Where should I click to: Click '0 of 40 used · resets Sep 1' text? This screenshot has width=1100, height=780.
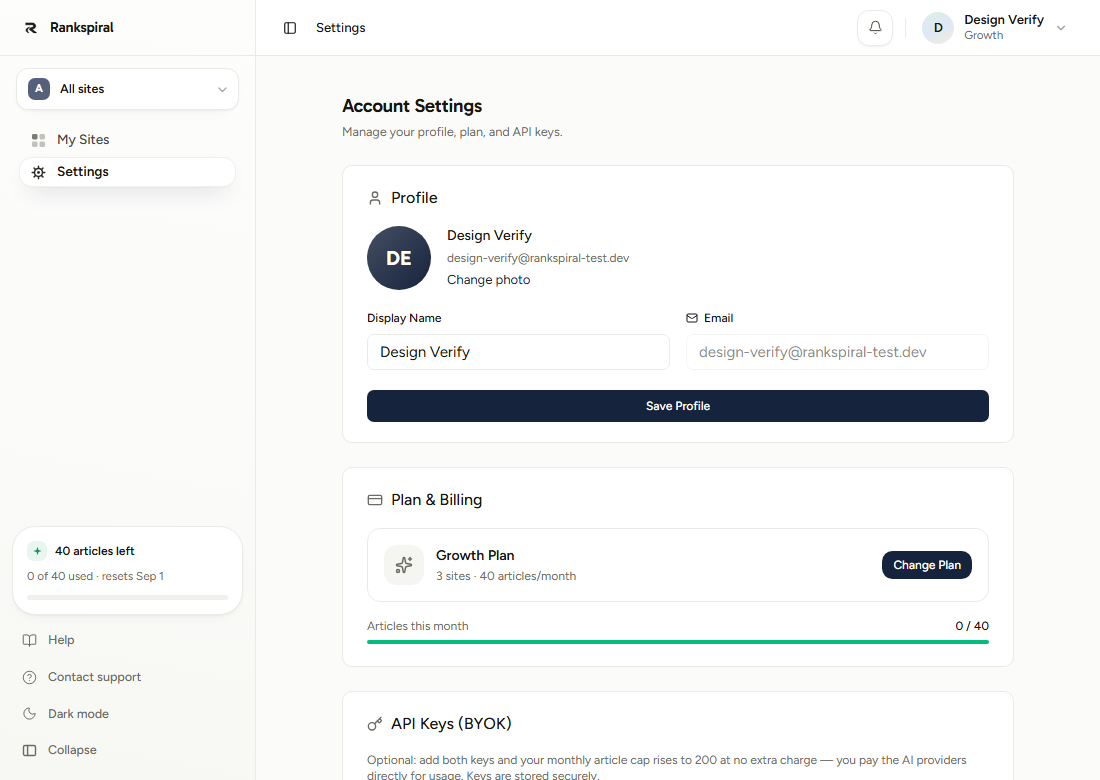click(95, 577)
